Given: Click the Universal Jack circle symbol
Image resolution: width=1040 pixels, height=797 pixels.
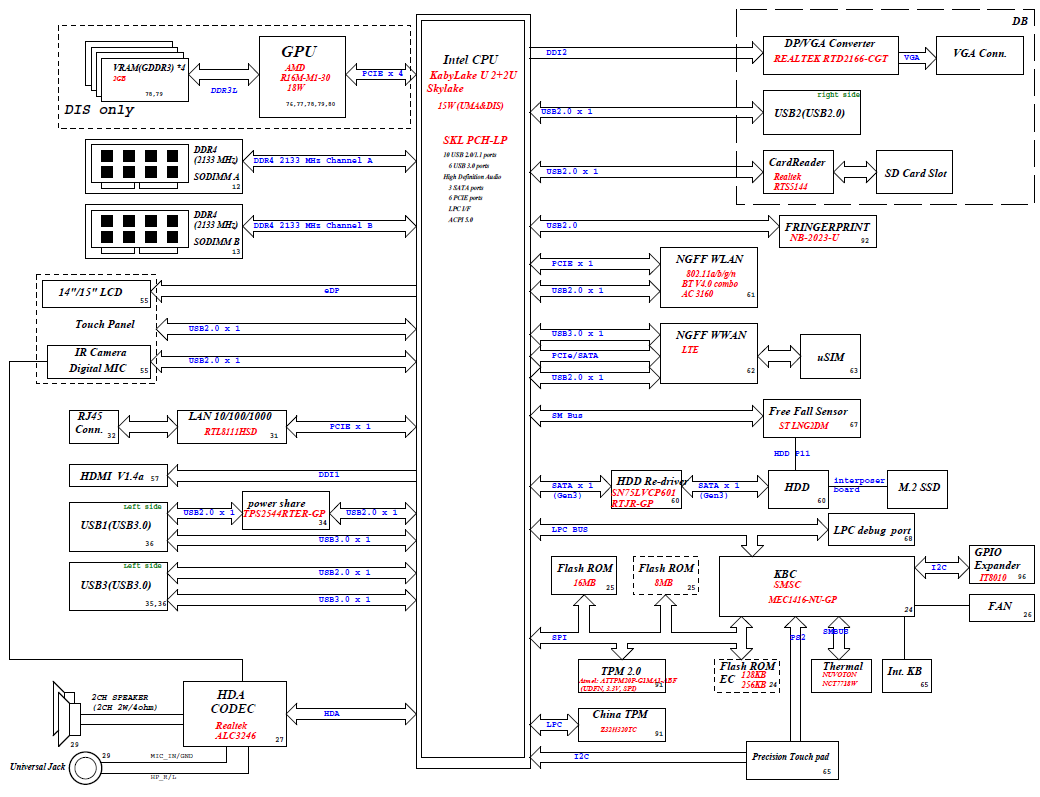Looking at the screenshot, I should tap(86, 768).
